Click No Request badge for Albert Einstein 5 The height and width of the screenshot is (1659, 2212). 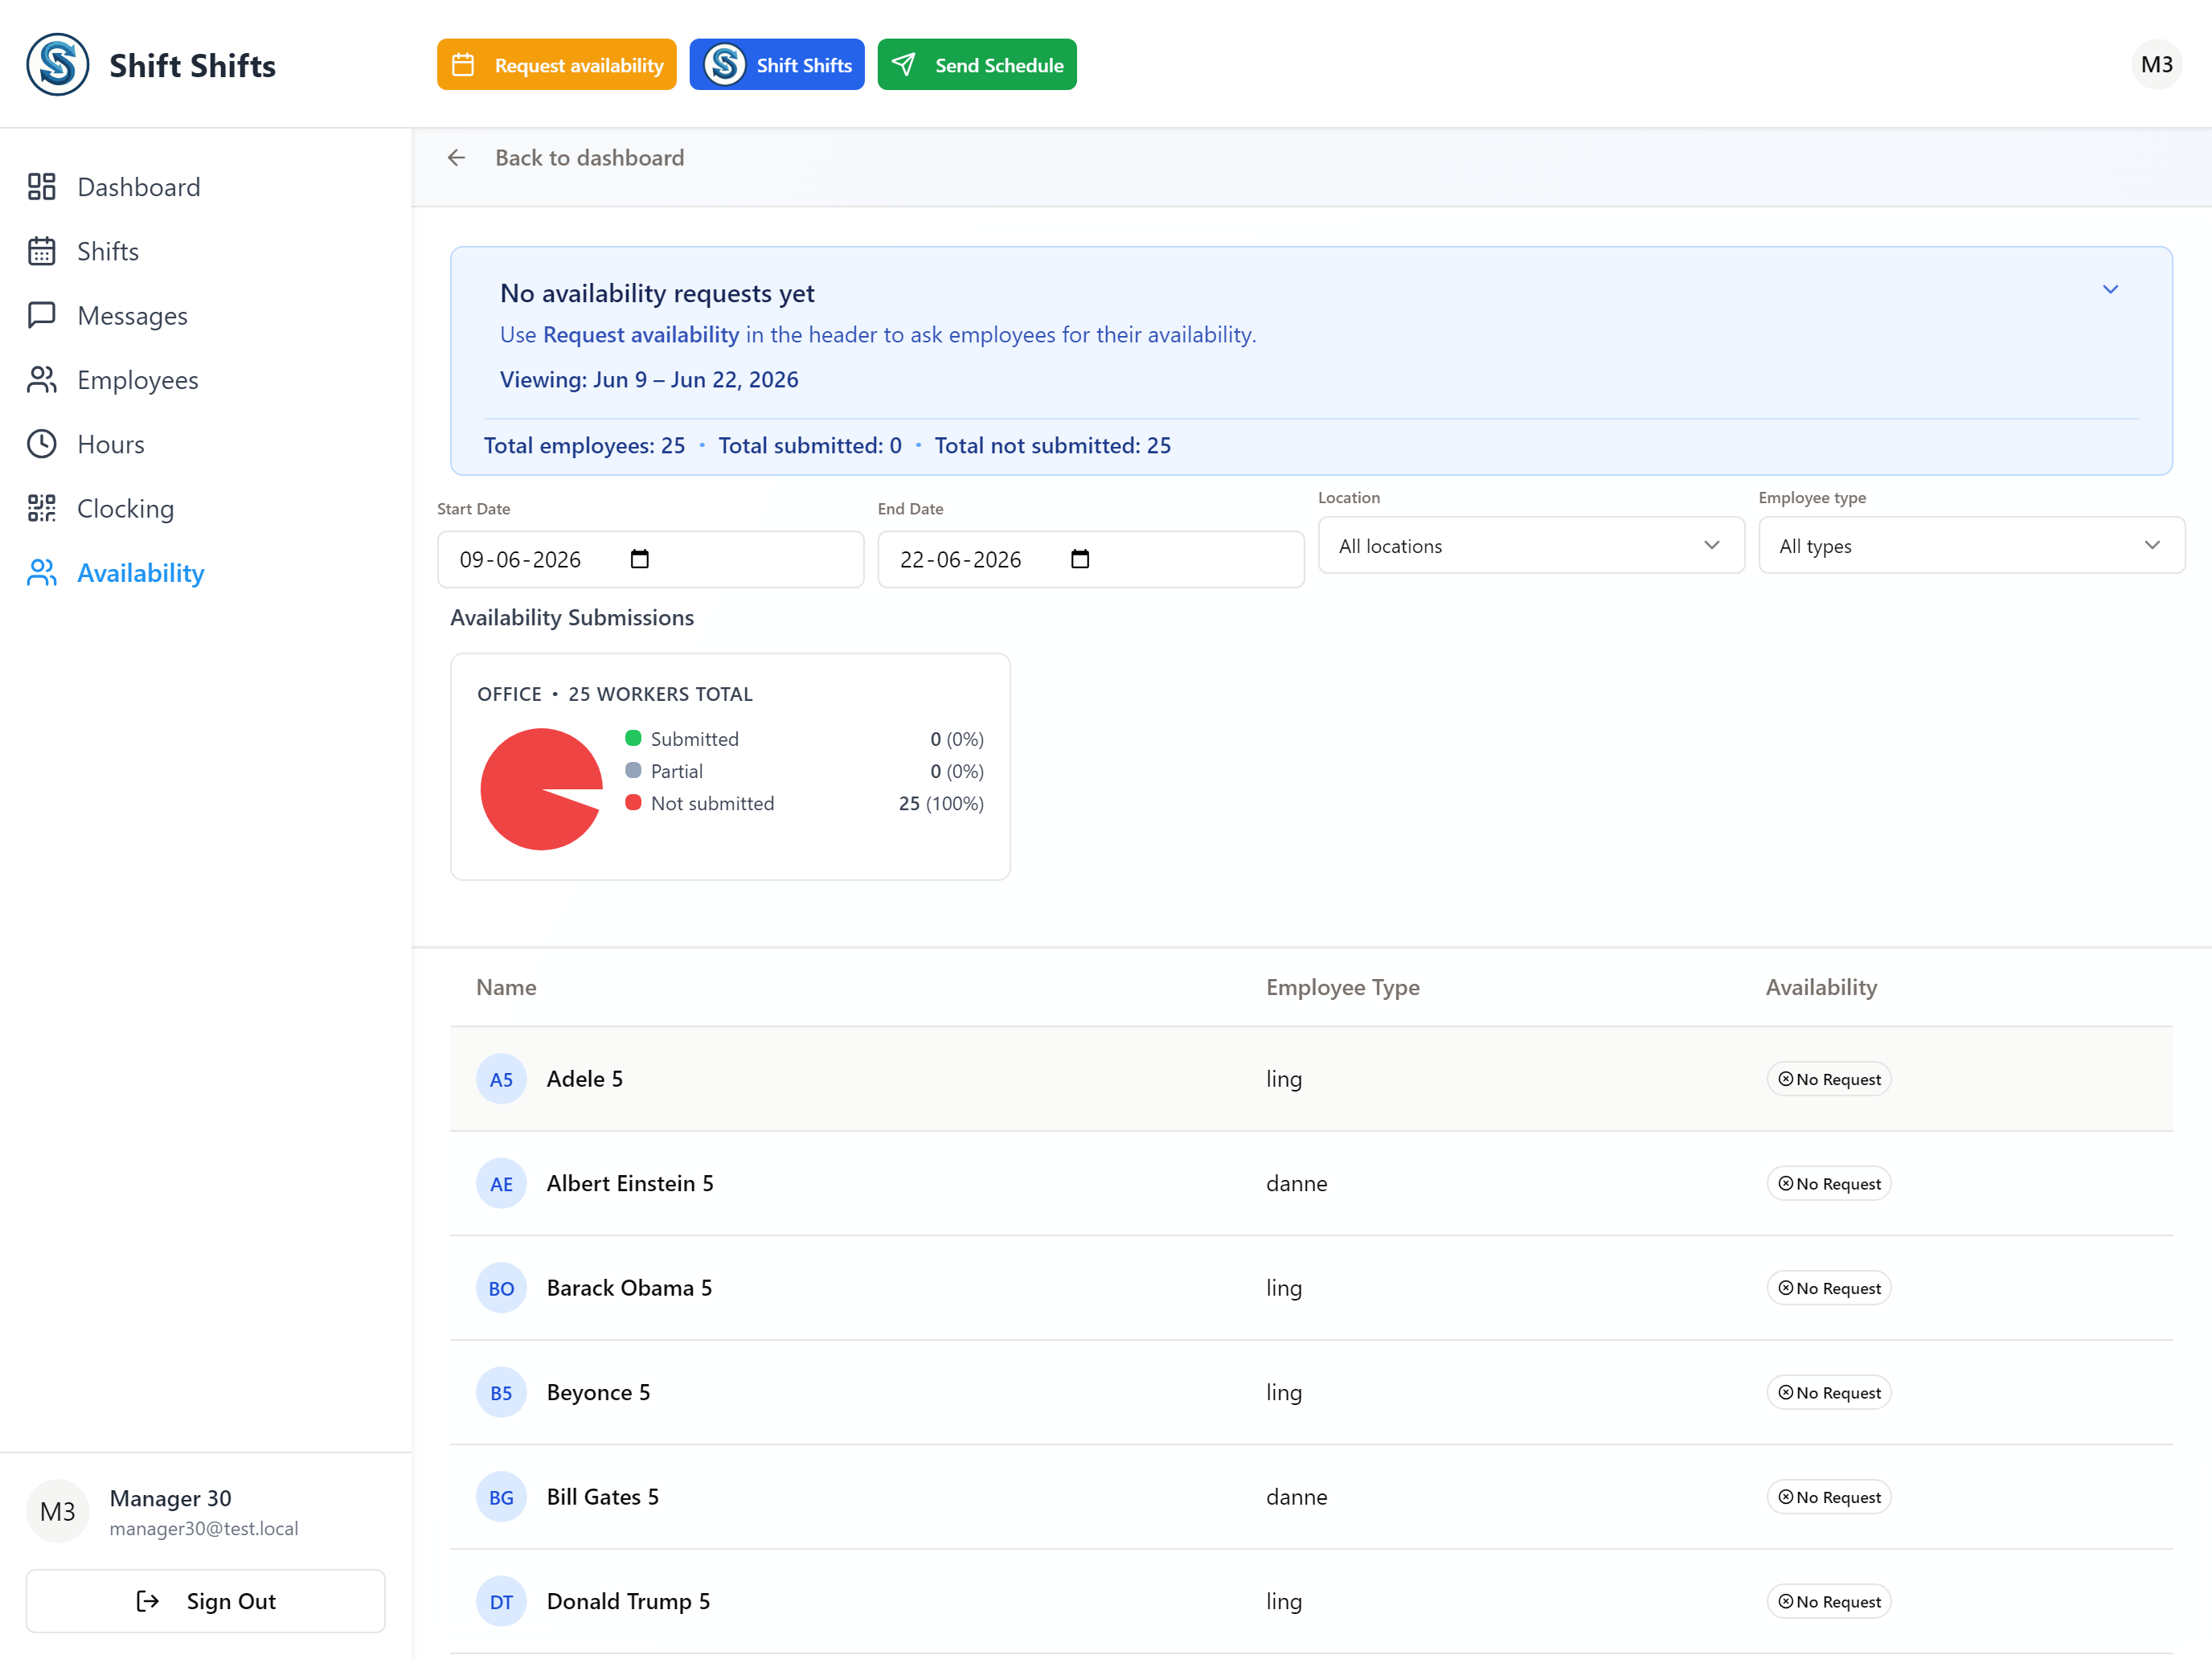click(1829, 1184)
